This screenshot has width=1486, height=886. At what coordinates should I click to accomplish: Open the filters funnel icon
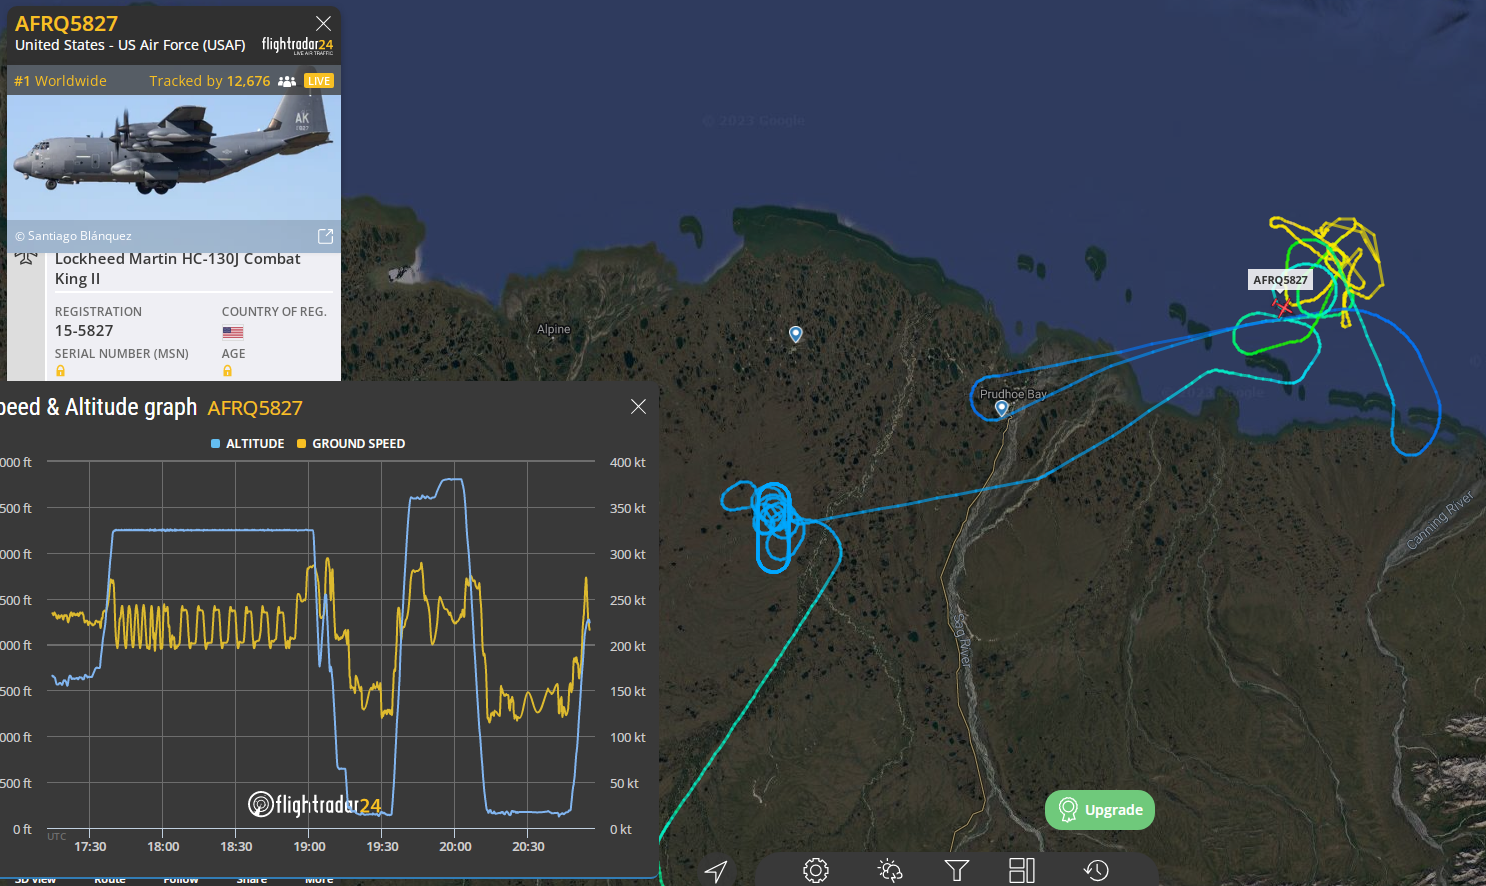click(x=957, y=871)
